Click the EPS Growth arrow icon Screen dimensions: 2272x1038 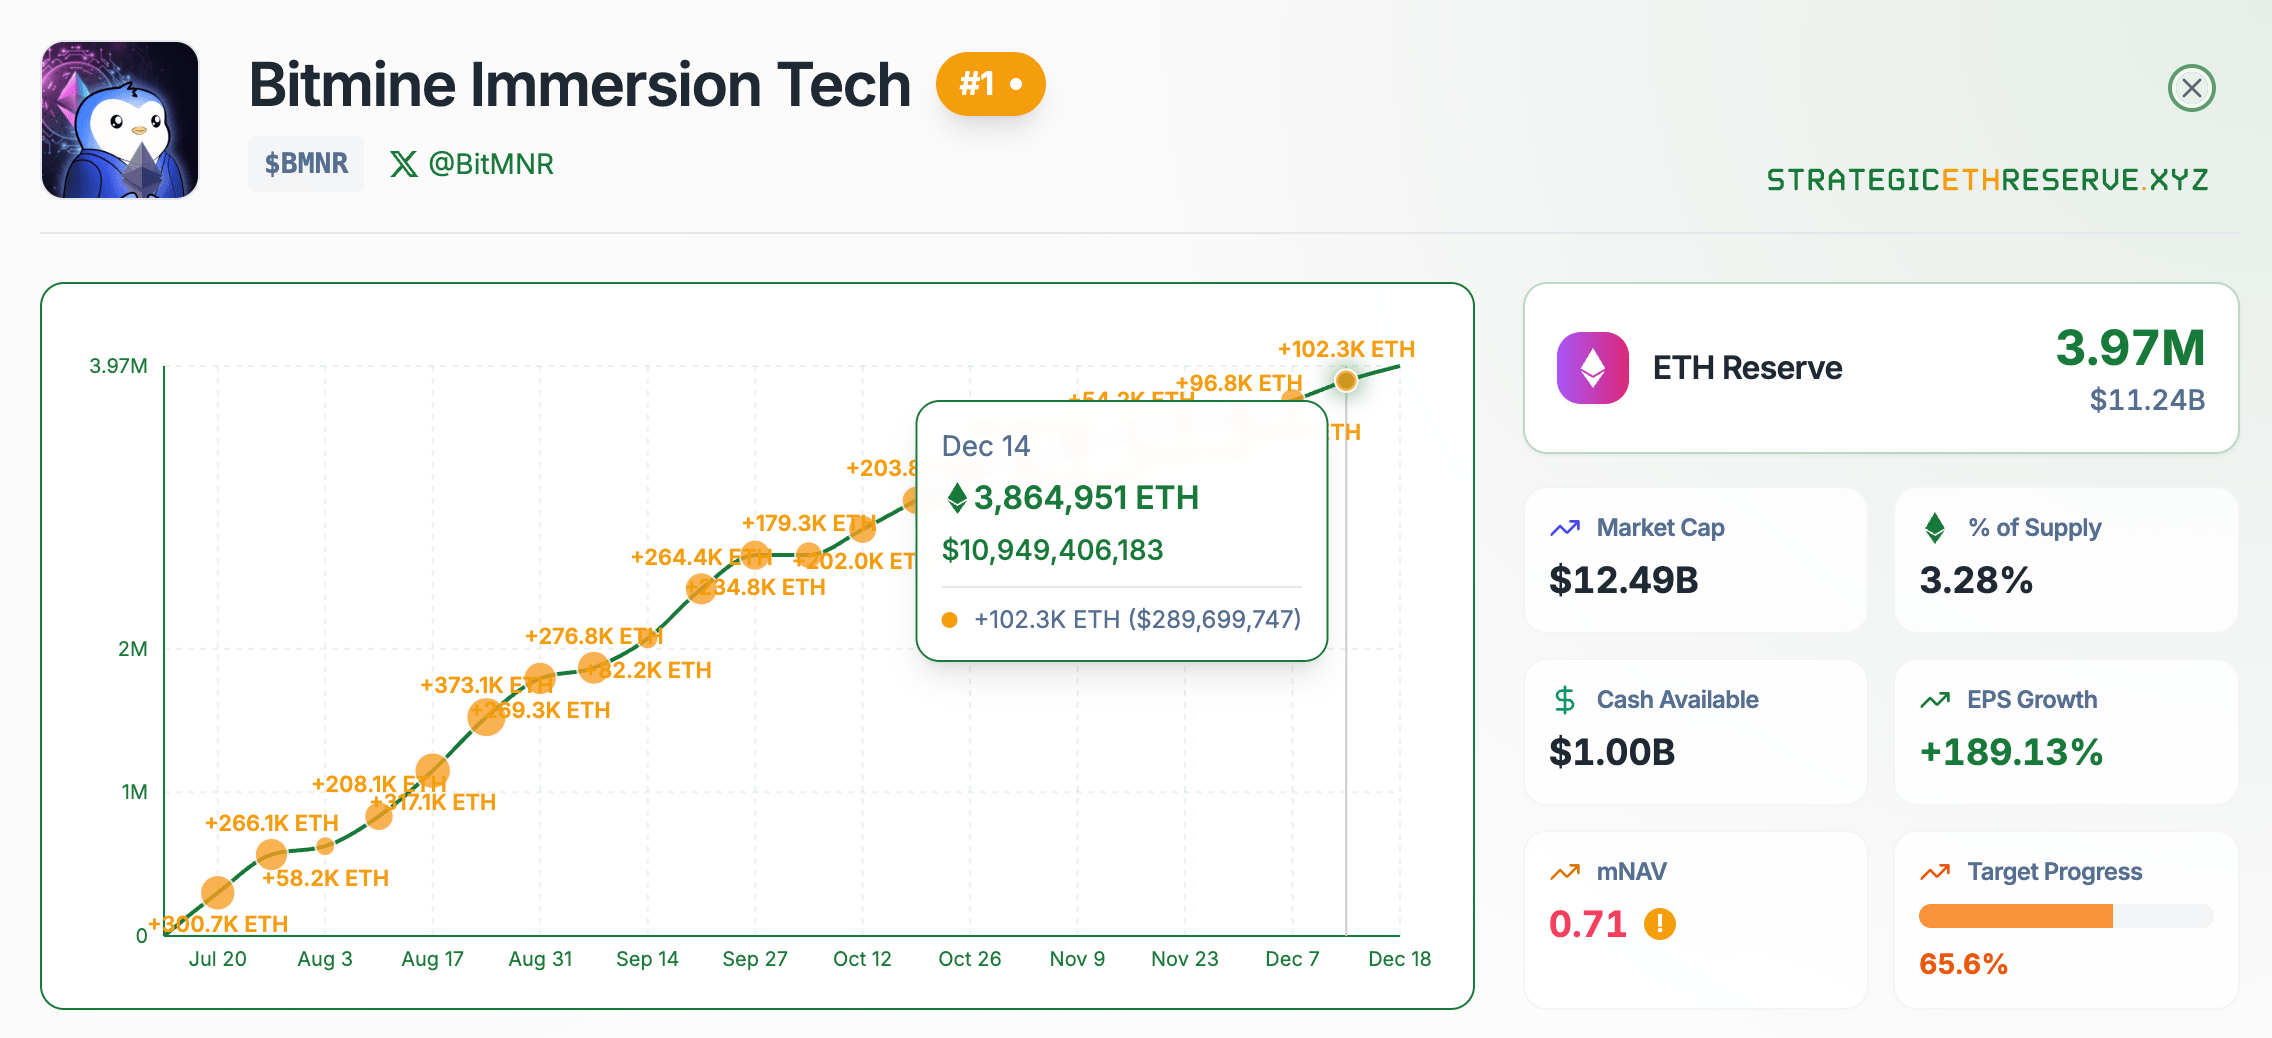pos(1934,697)
